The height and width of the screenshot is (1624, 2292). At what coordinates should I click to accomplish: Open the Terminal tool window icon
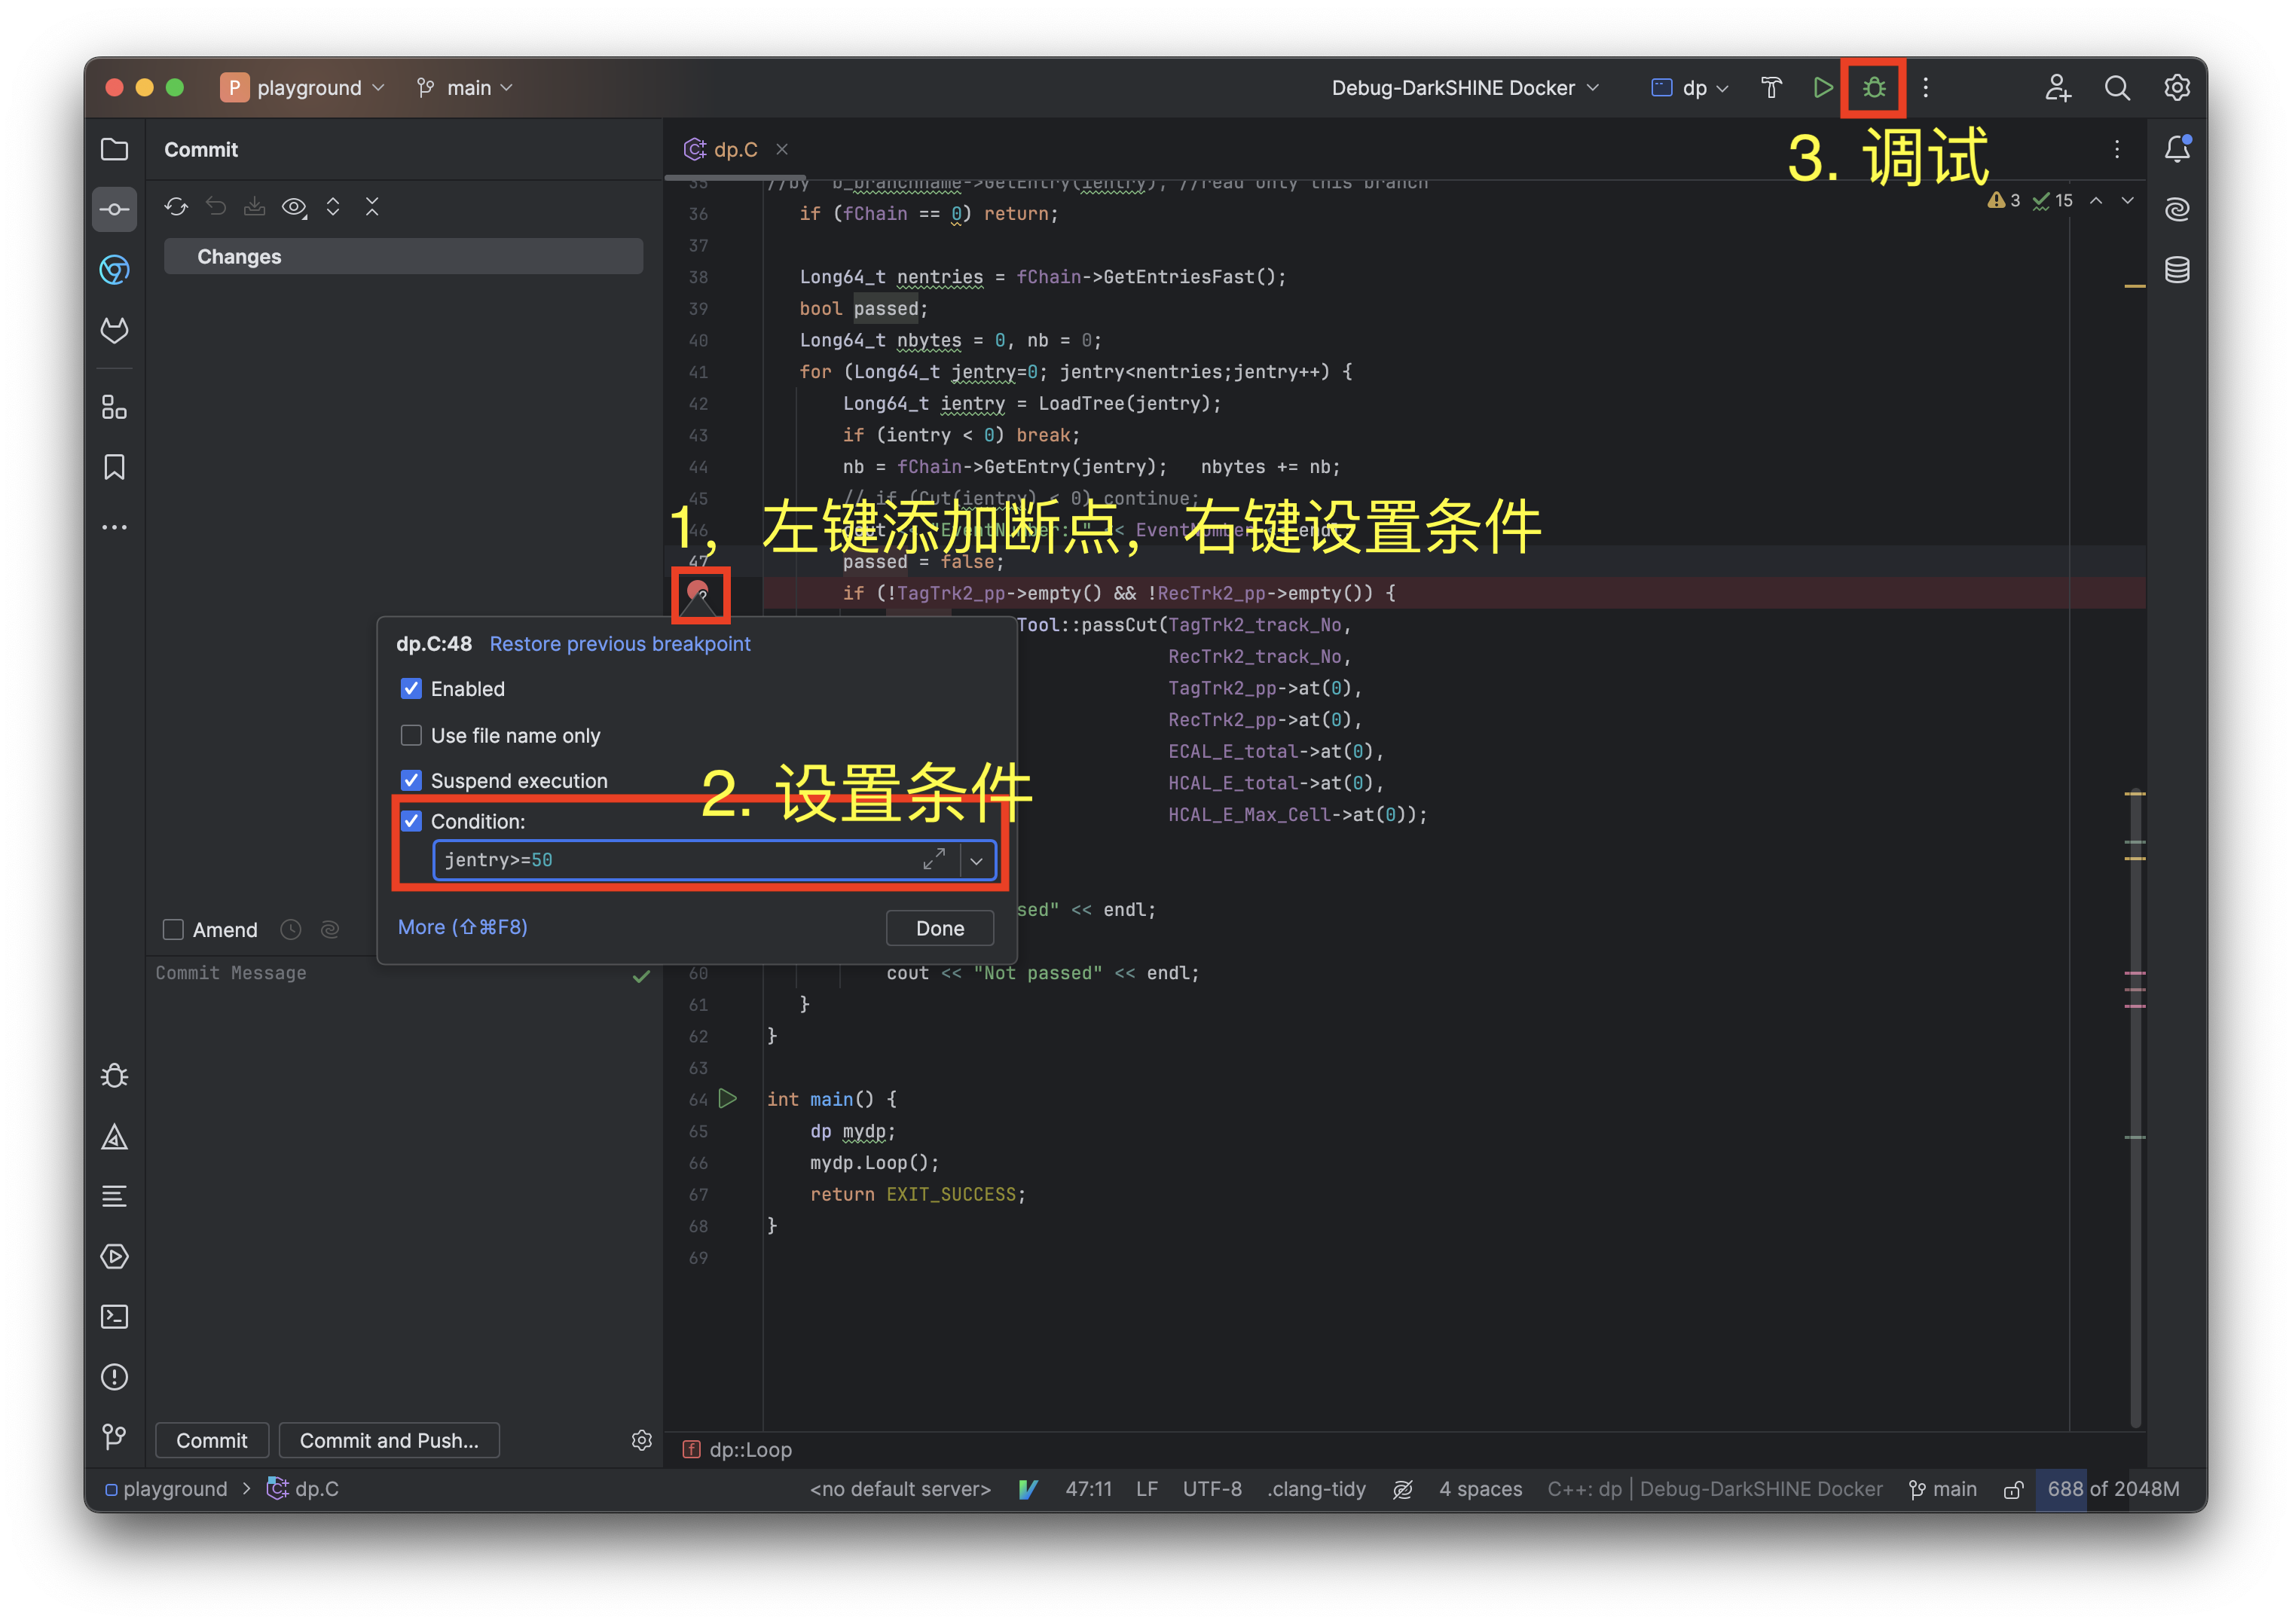tap(114, 1316)
